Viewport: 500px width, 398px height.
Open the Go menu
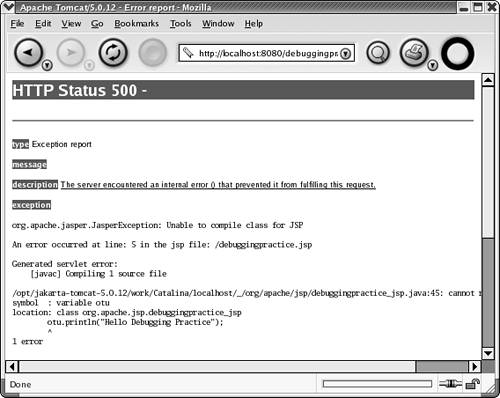tap(97, 24)
